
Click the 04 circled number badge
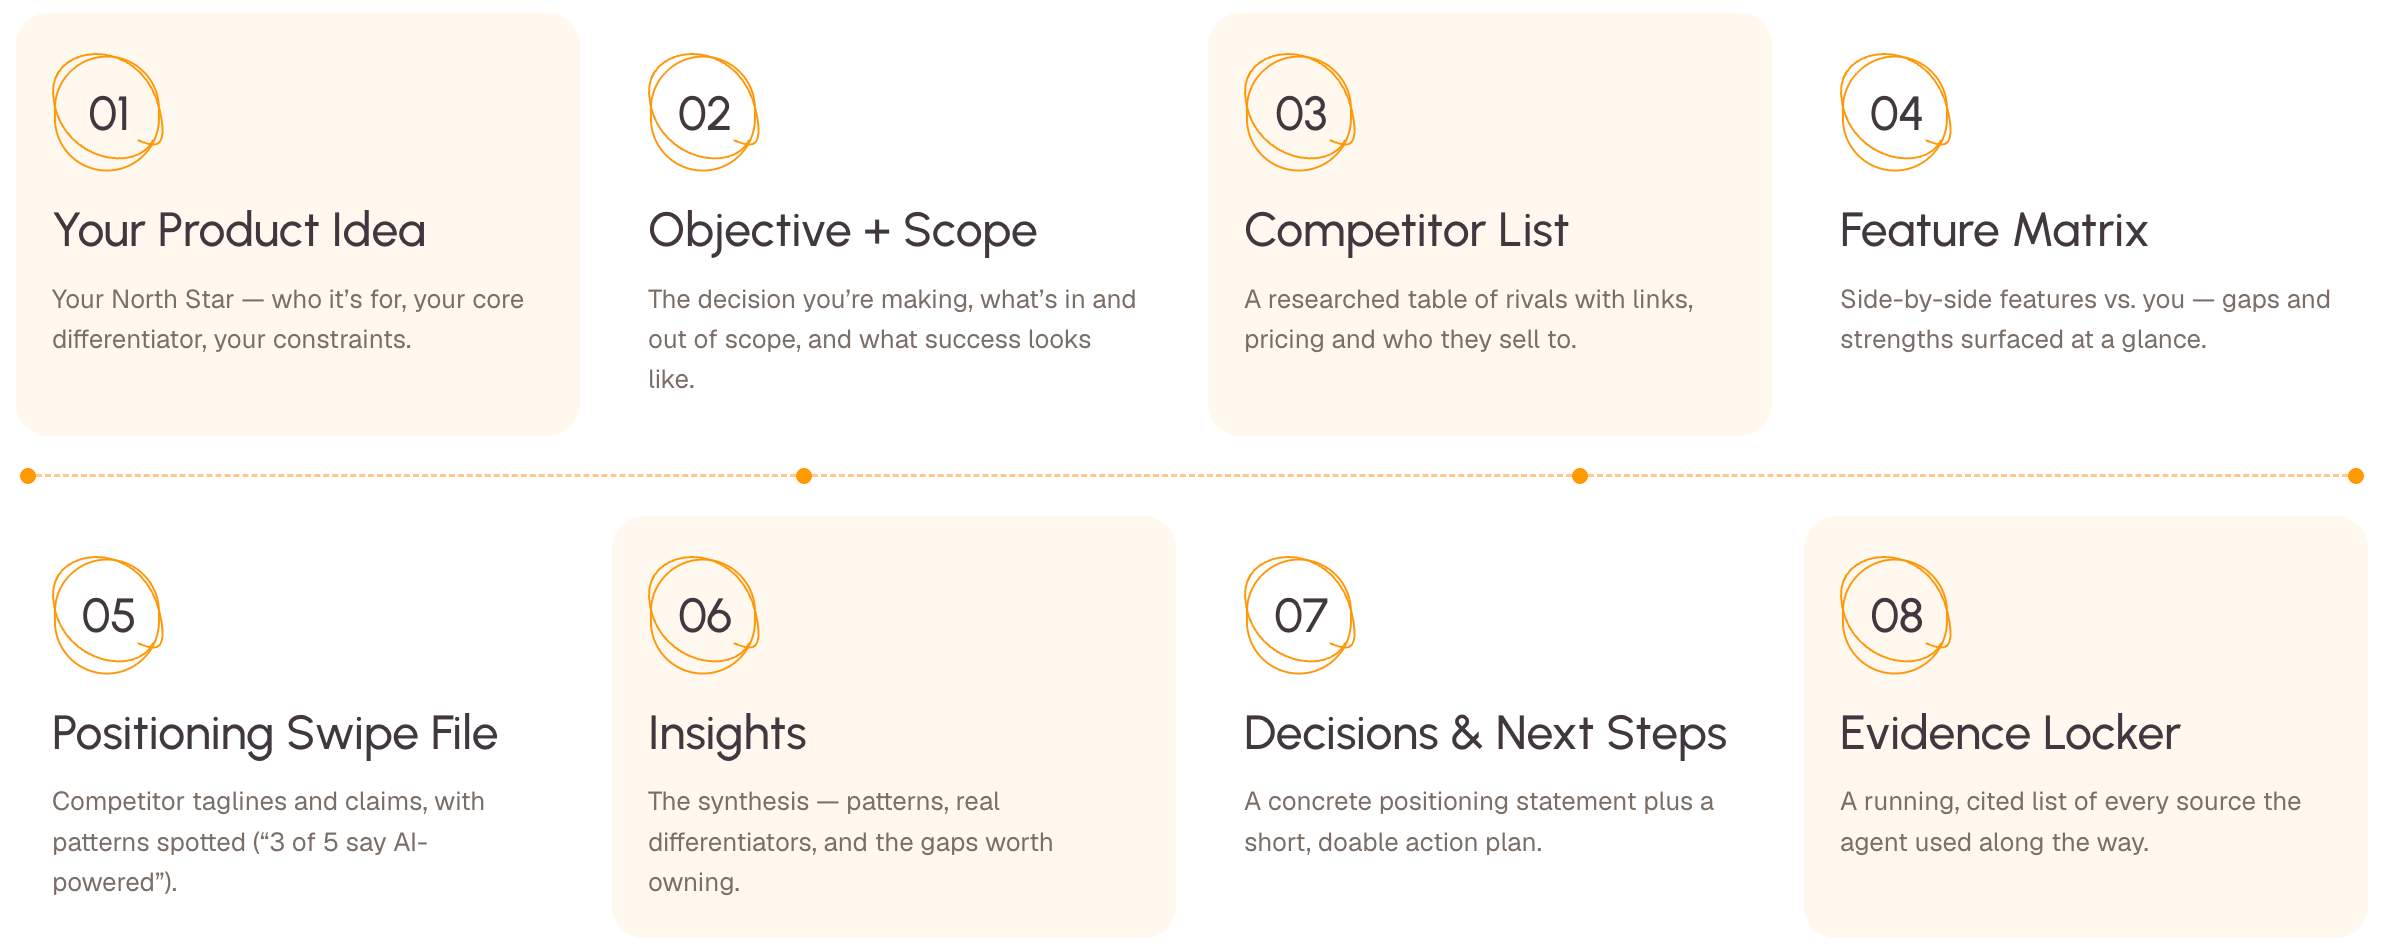1896,113
